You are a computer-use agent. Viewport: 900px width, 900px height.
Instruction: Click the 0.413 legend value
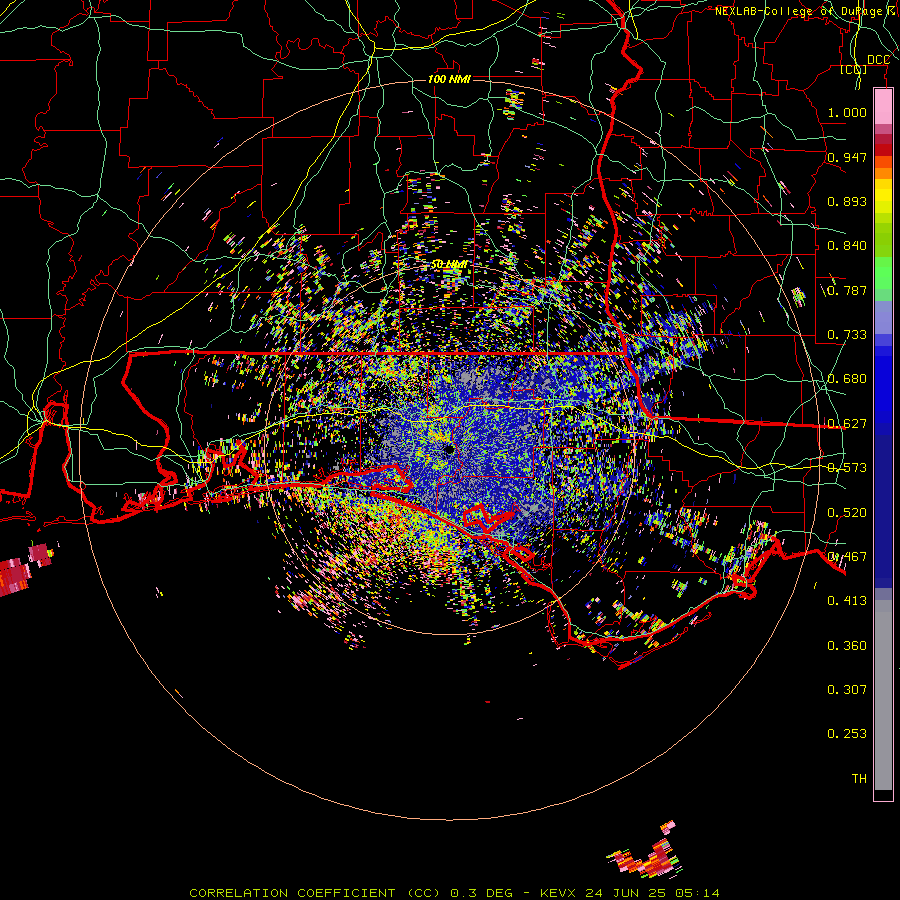point(847,601)
